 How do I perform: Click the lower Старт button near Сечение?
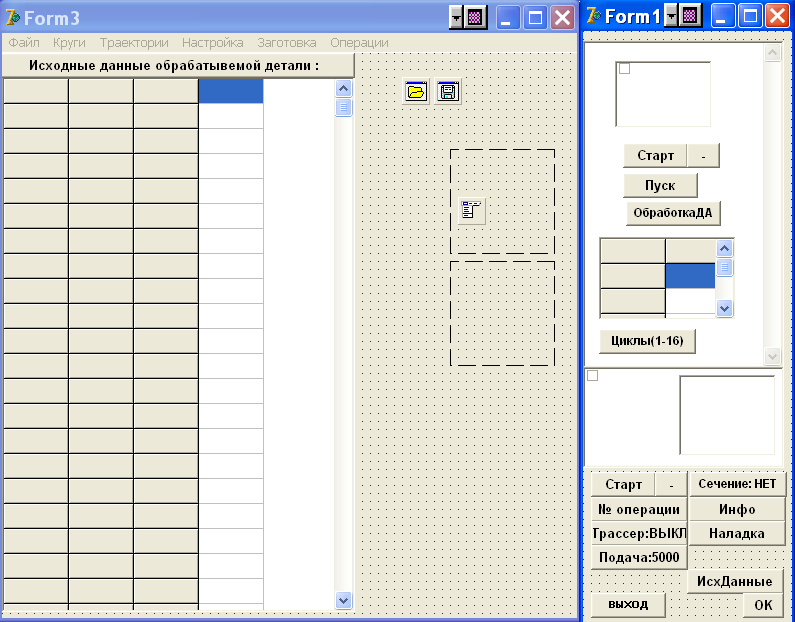(623, 484)
